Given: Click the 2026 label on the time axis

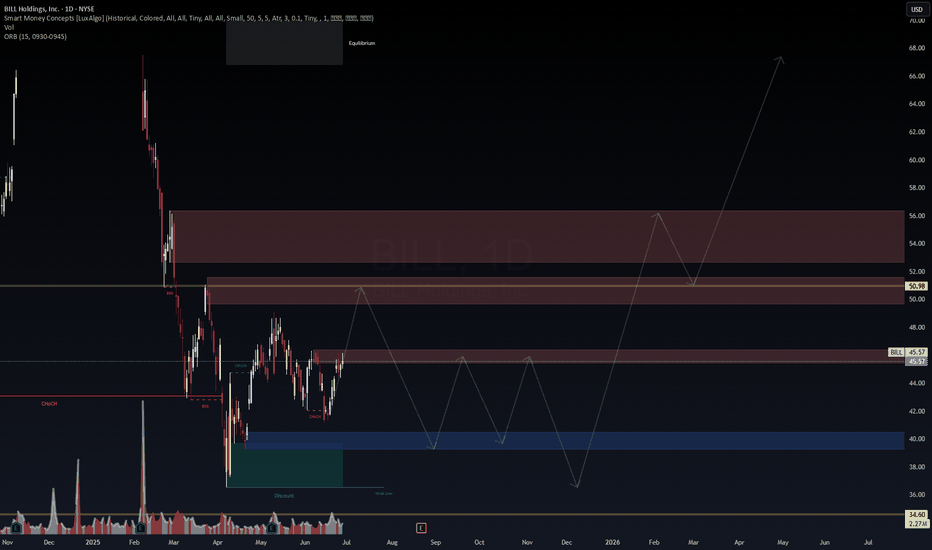Looking at the screenshot, I should [612, 542].
